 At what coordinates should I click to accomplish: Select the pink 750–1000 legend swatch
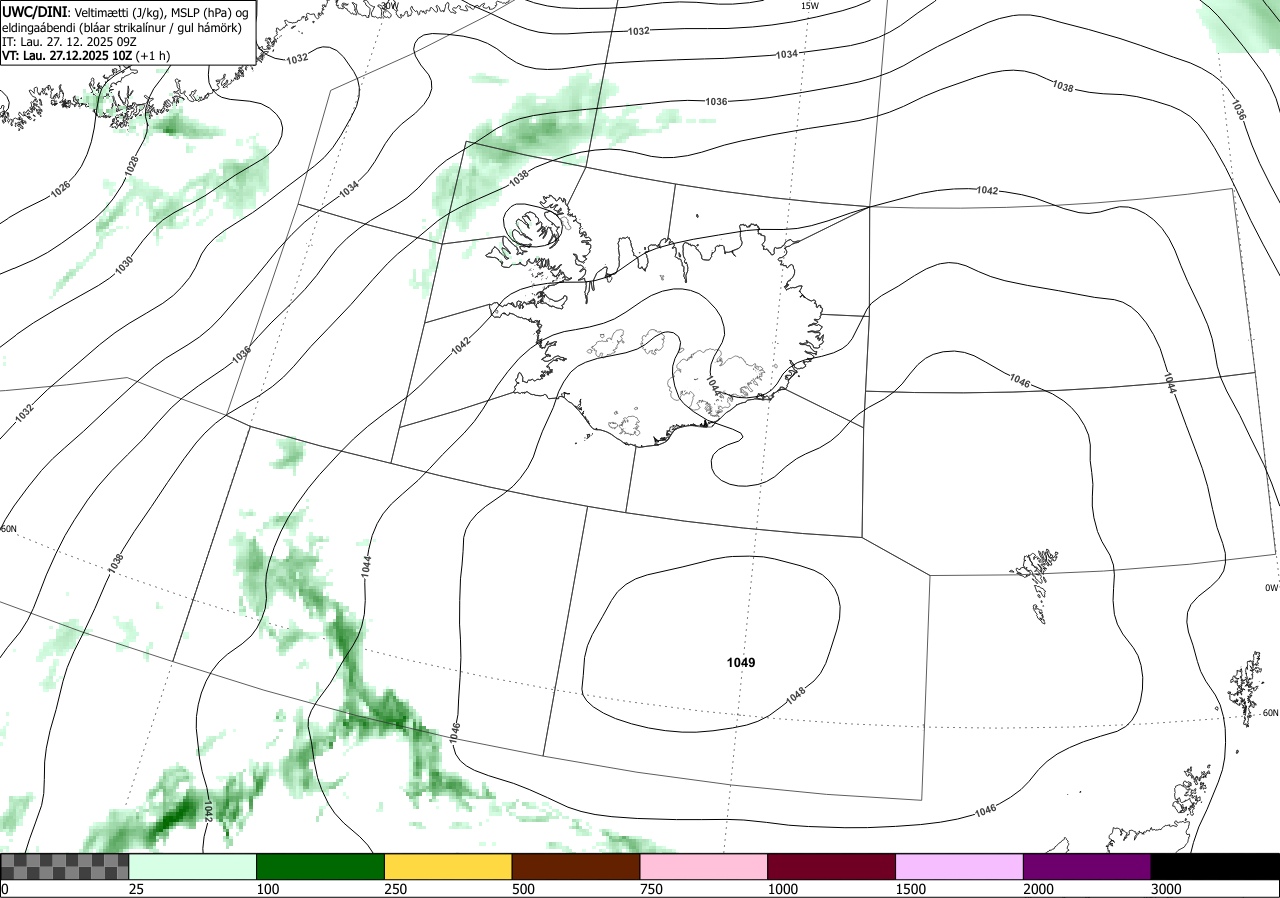(704, 866)
